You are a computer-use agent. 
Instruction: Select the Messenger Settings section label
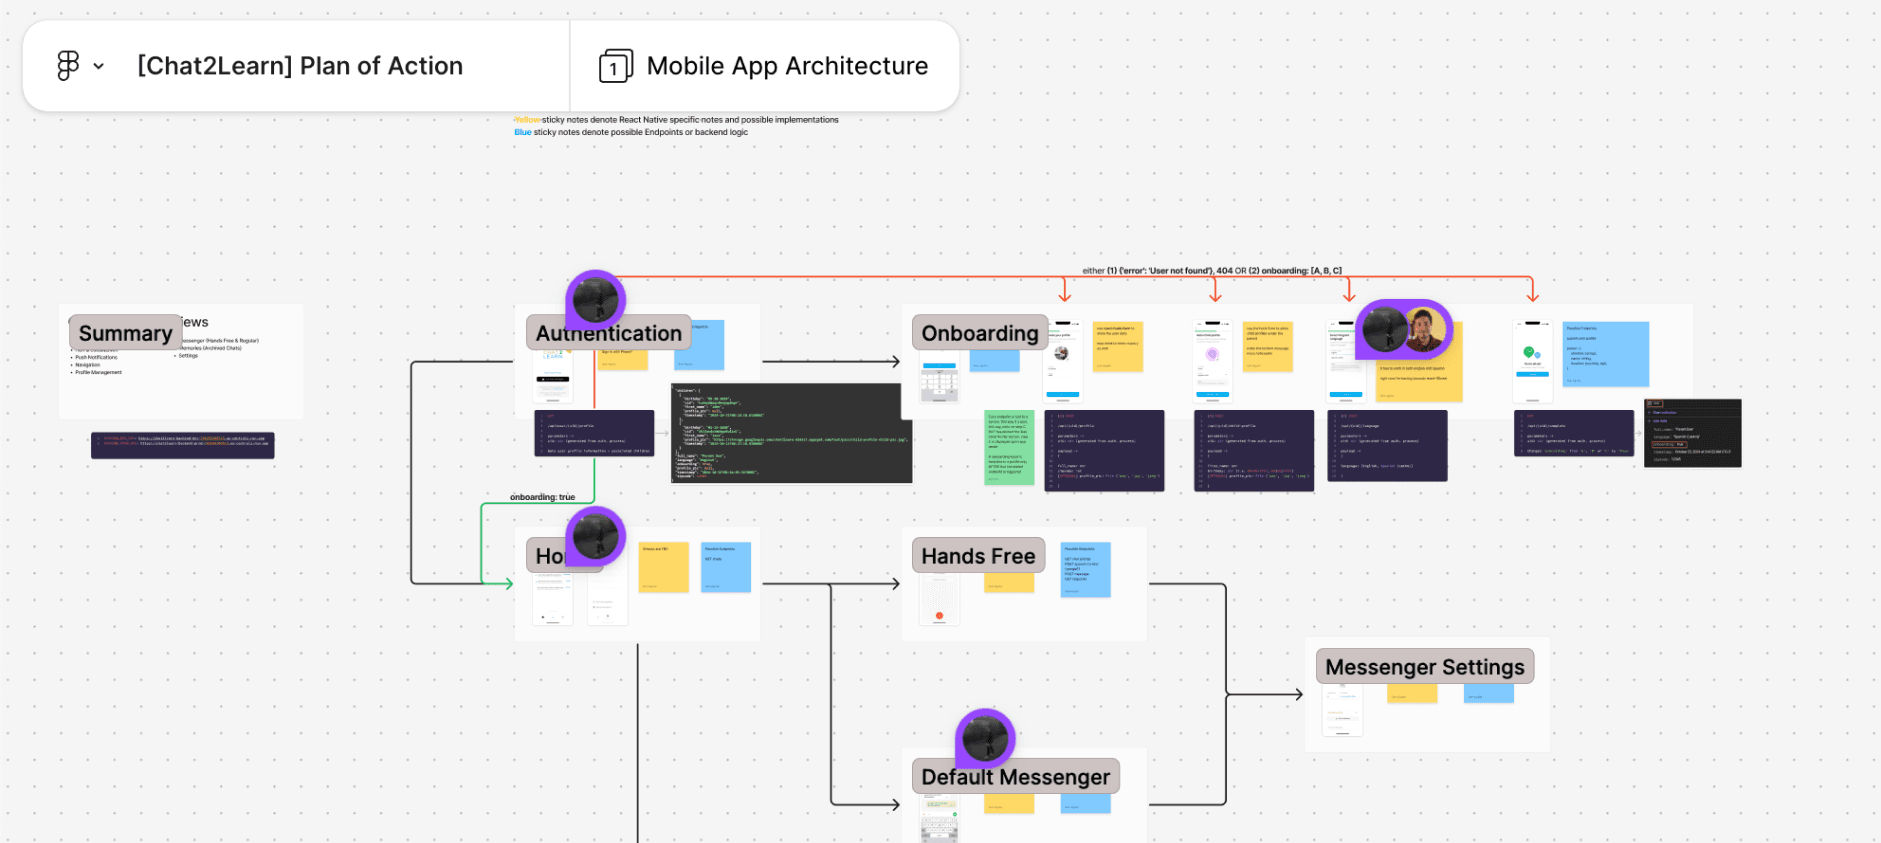1424,667
